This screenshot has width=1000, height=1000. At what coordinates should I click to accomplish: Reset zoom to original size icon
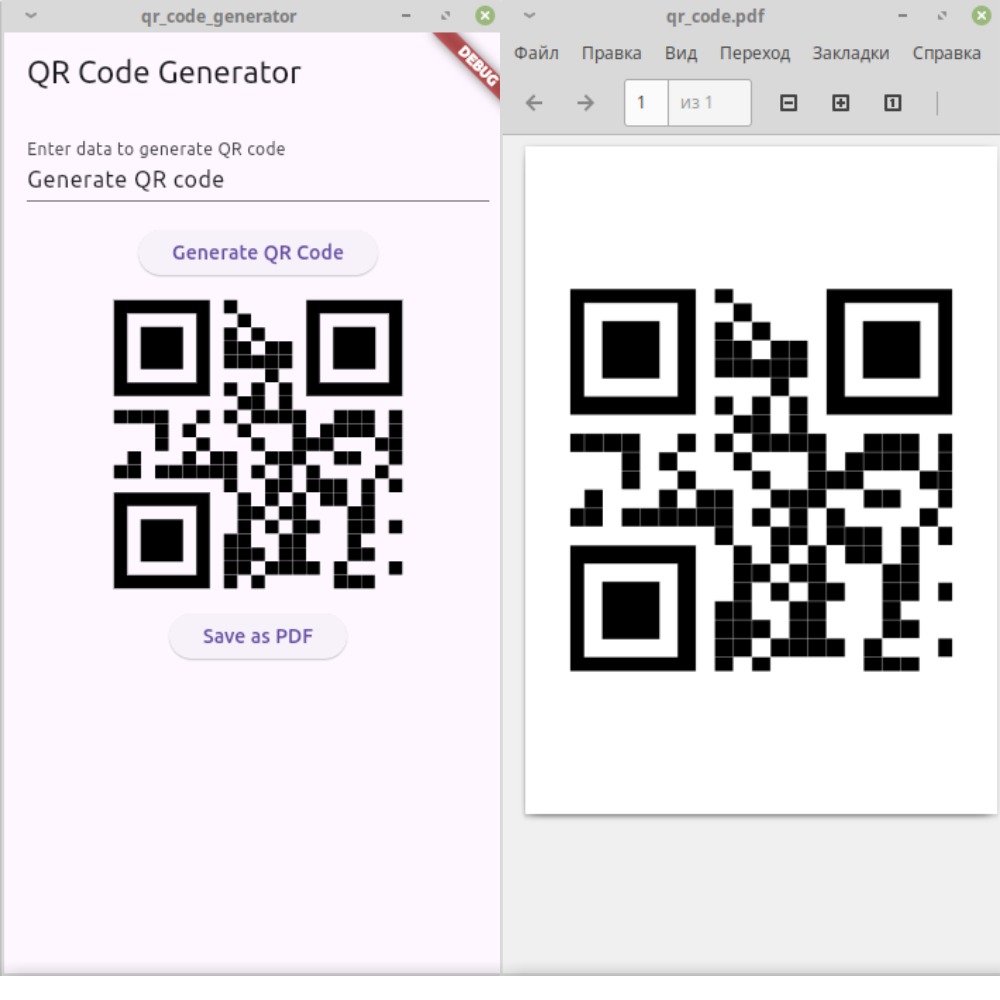click(892, 103)
